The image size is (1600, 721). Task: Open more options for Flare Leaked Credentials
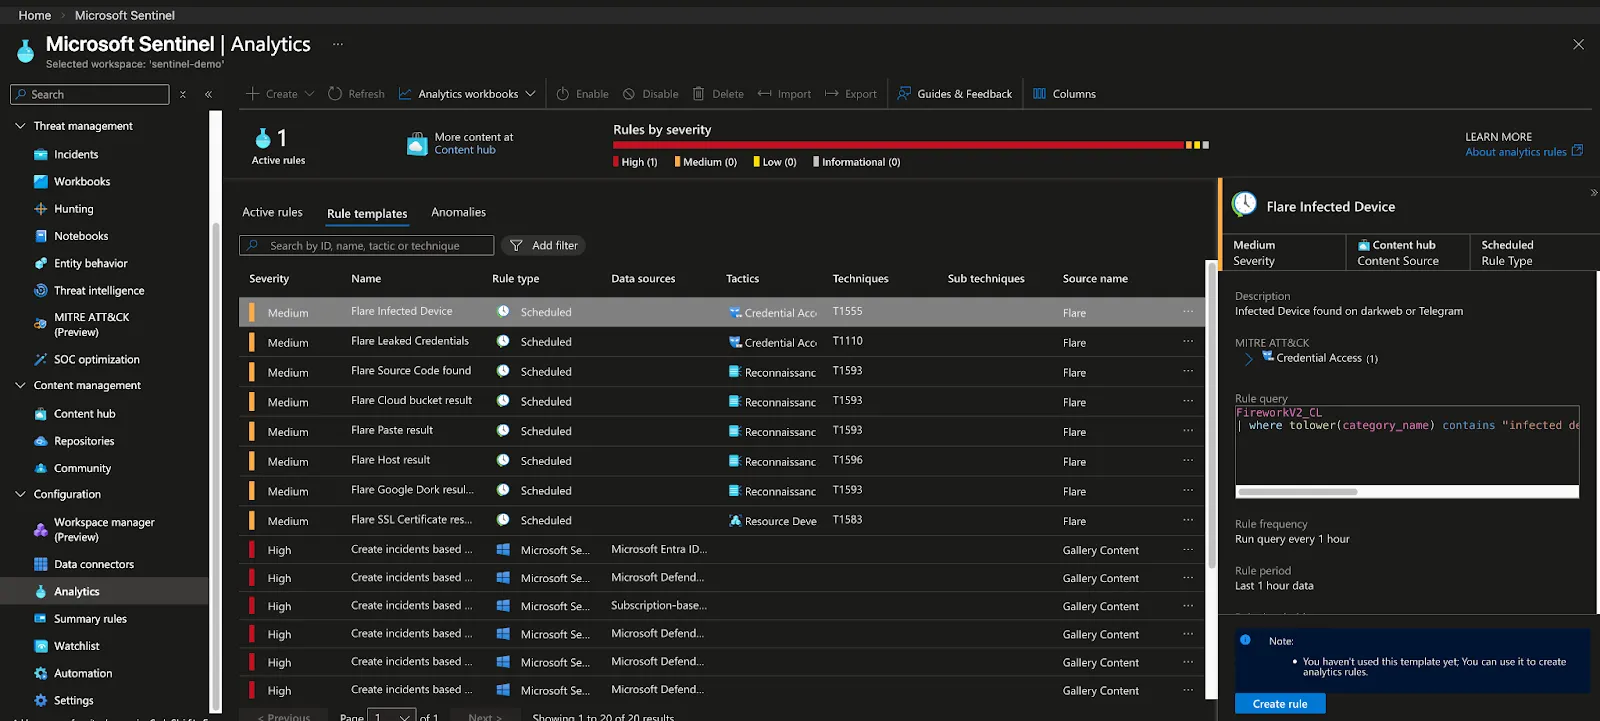pos(1188,341)
